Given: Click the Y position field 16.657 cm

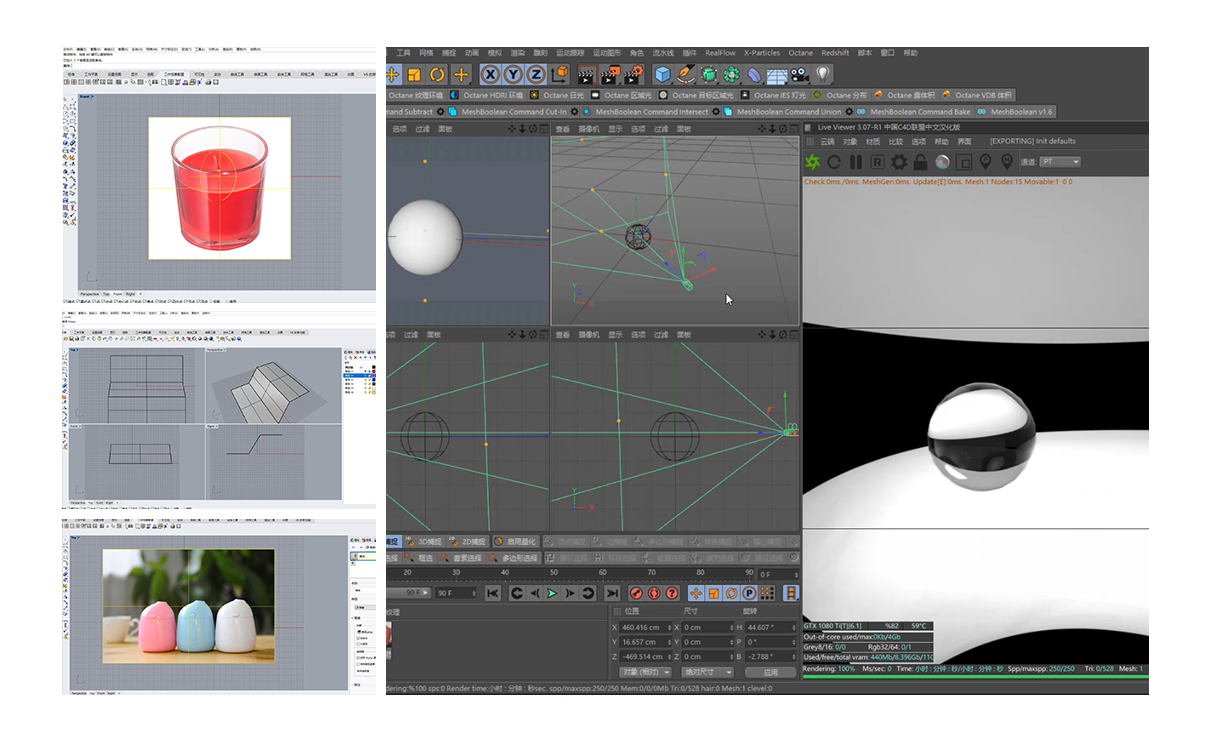Looking at the screenshot, I should [x=646, y=642].
